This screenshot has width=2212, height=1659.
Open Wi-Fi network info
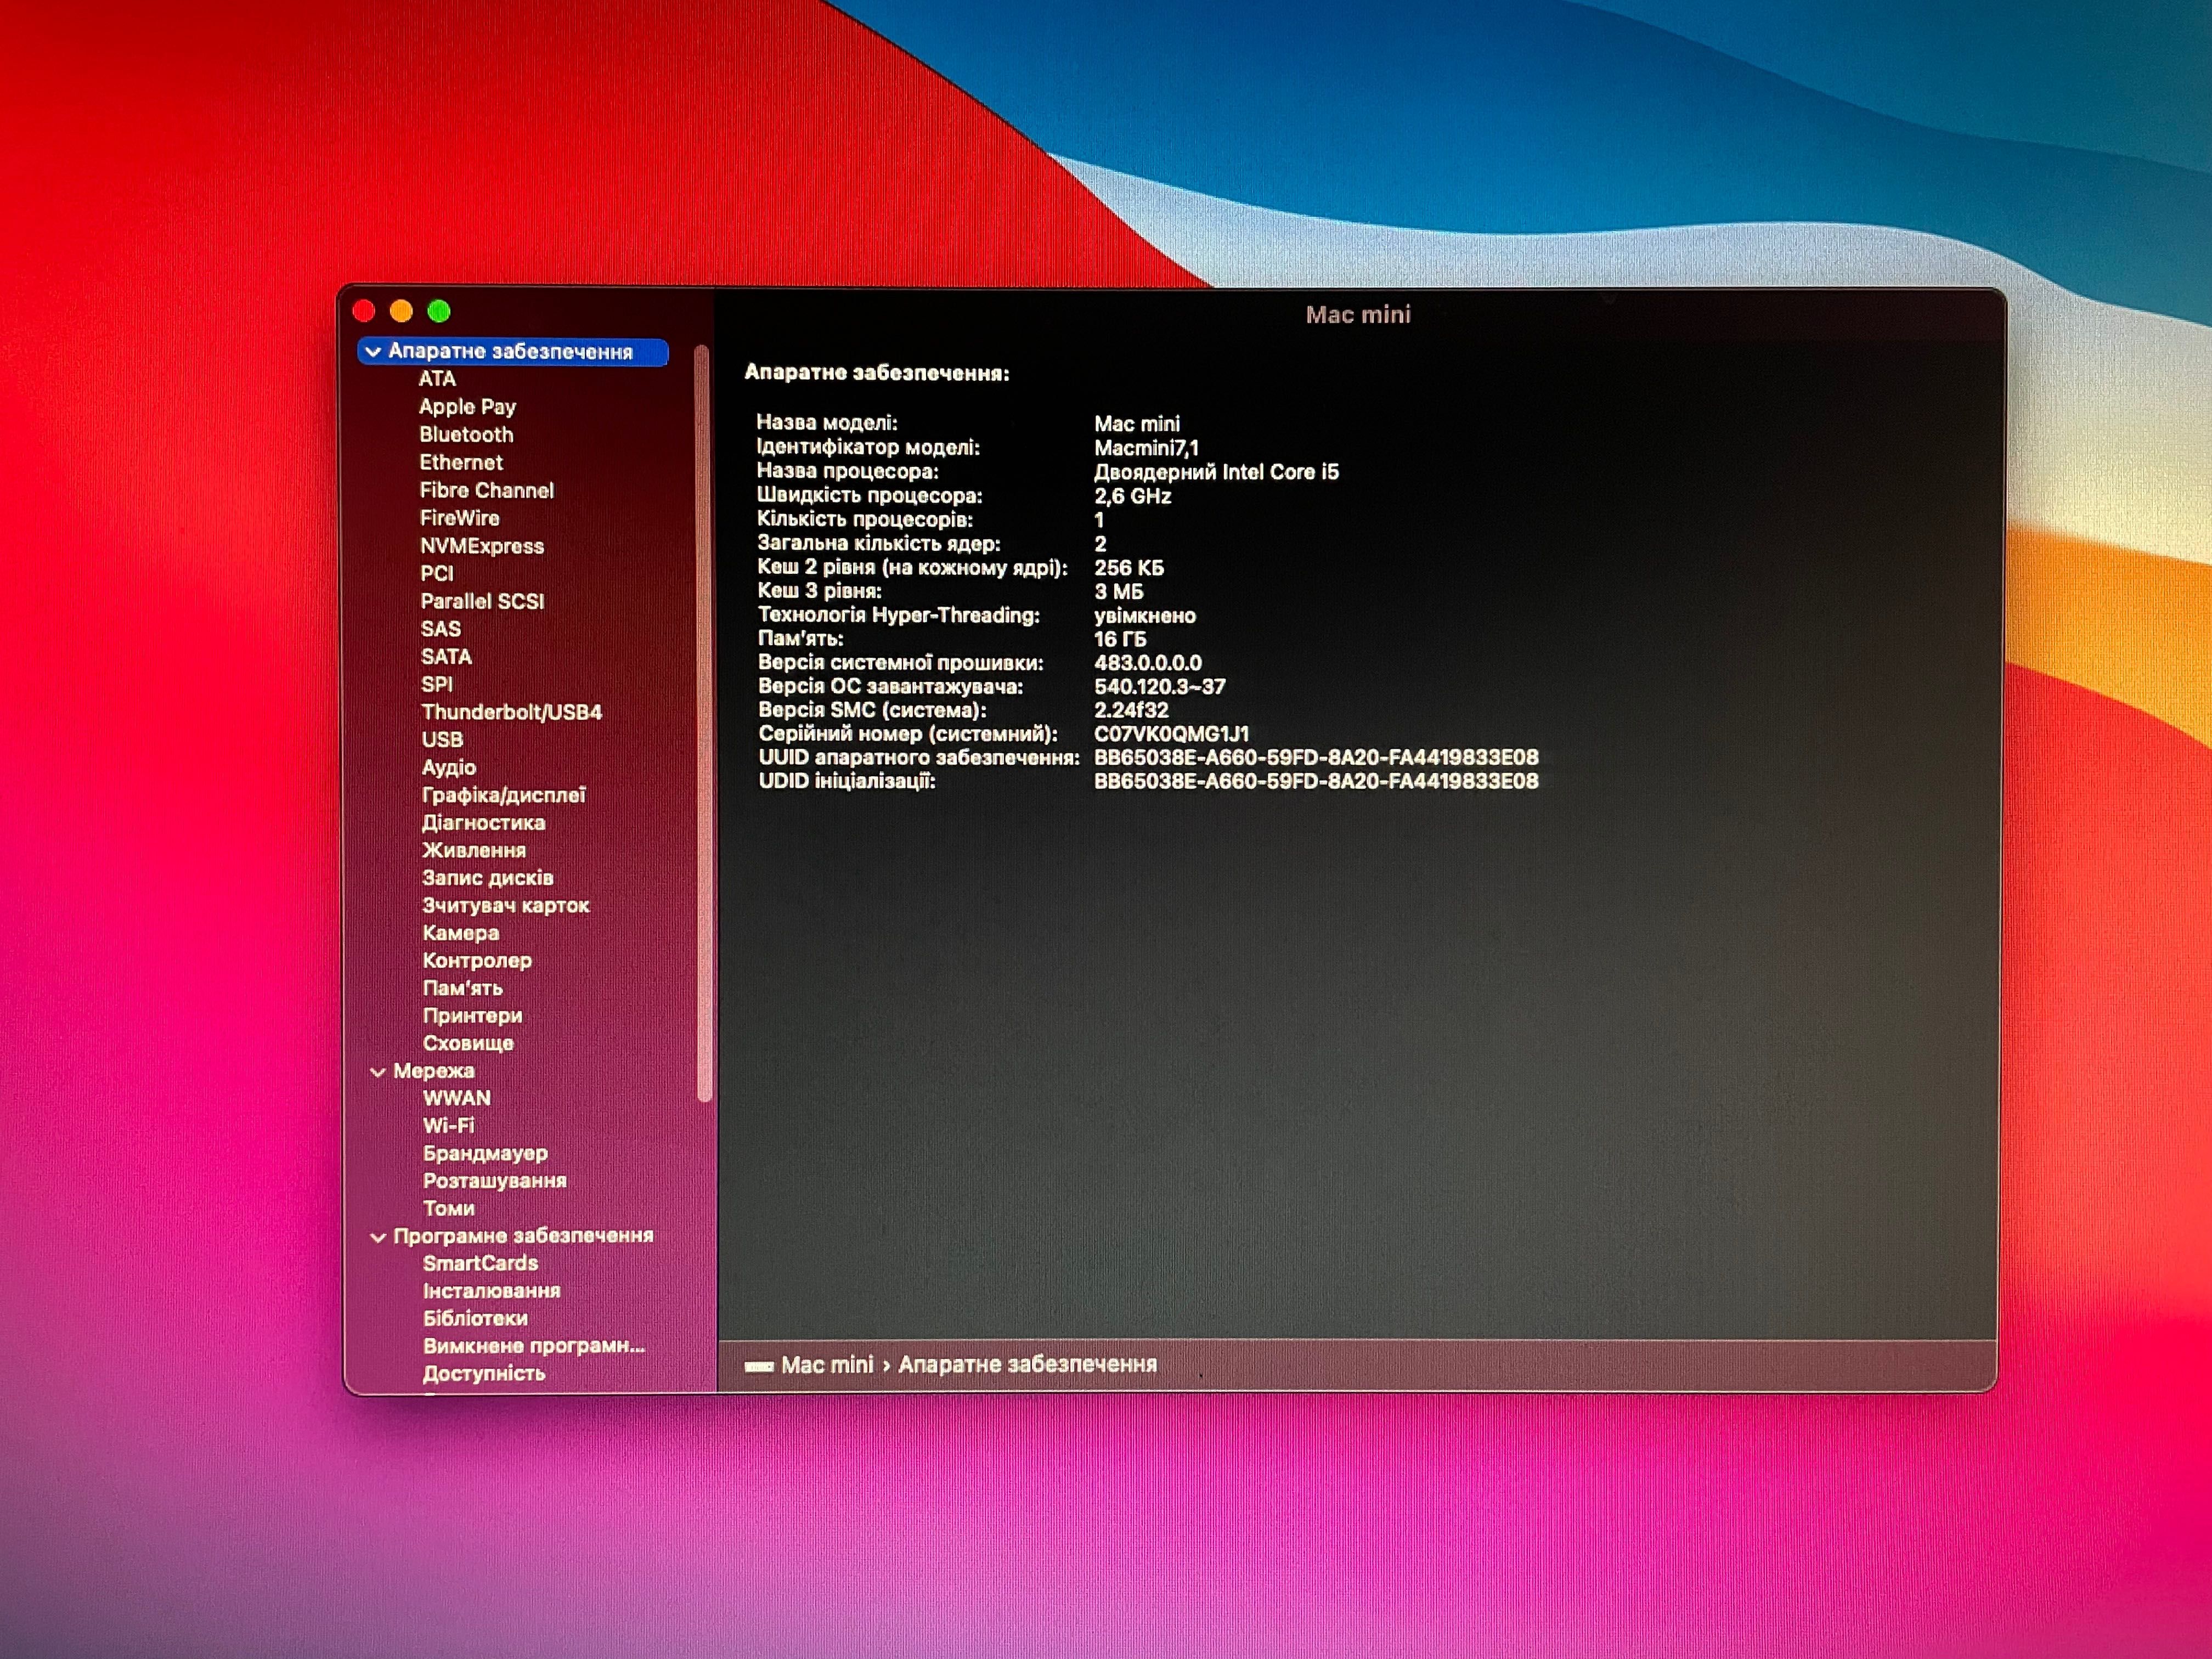coord(448,1126)
